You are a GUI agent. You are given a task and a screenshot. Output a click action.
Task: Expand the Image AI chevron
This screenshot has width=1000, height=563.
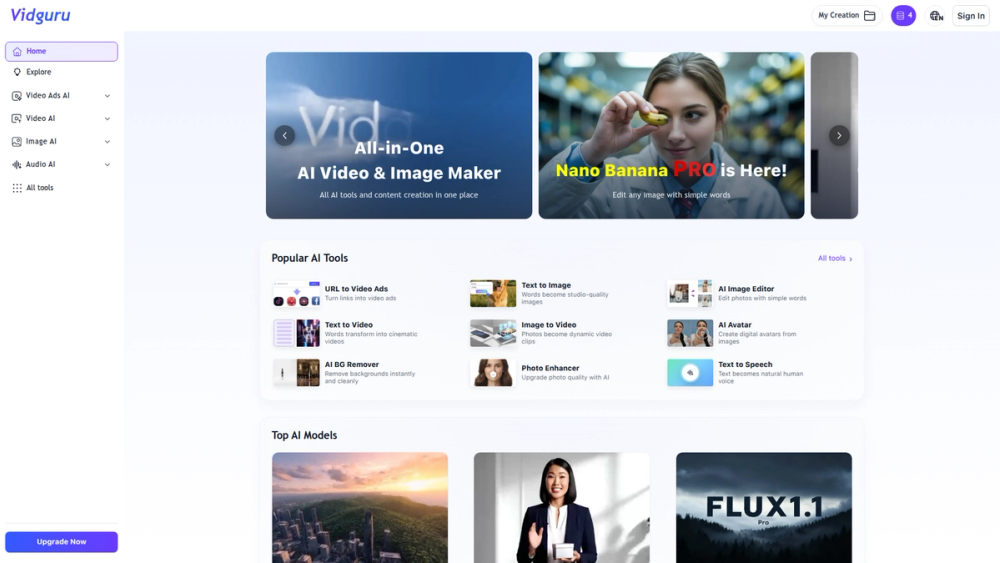pyautogui.click(x=107, y=142)
